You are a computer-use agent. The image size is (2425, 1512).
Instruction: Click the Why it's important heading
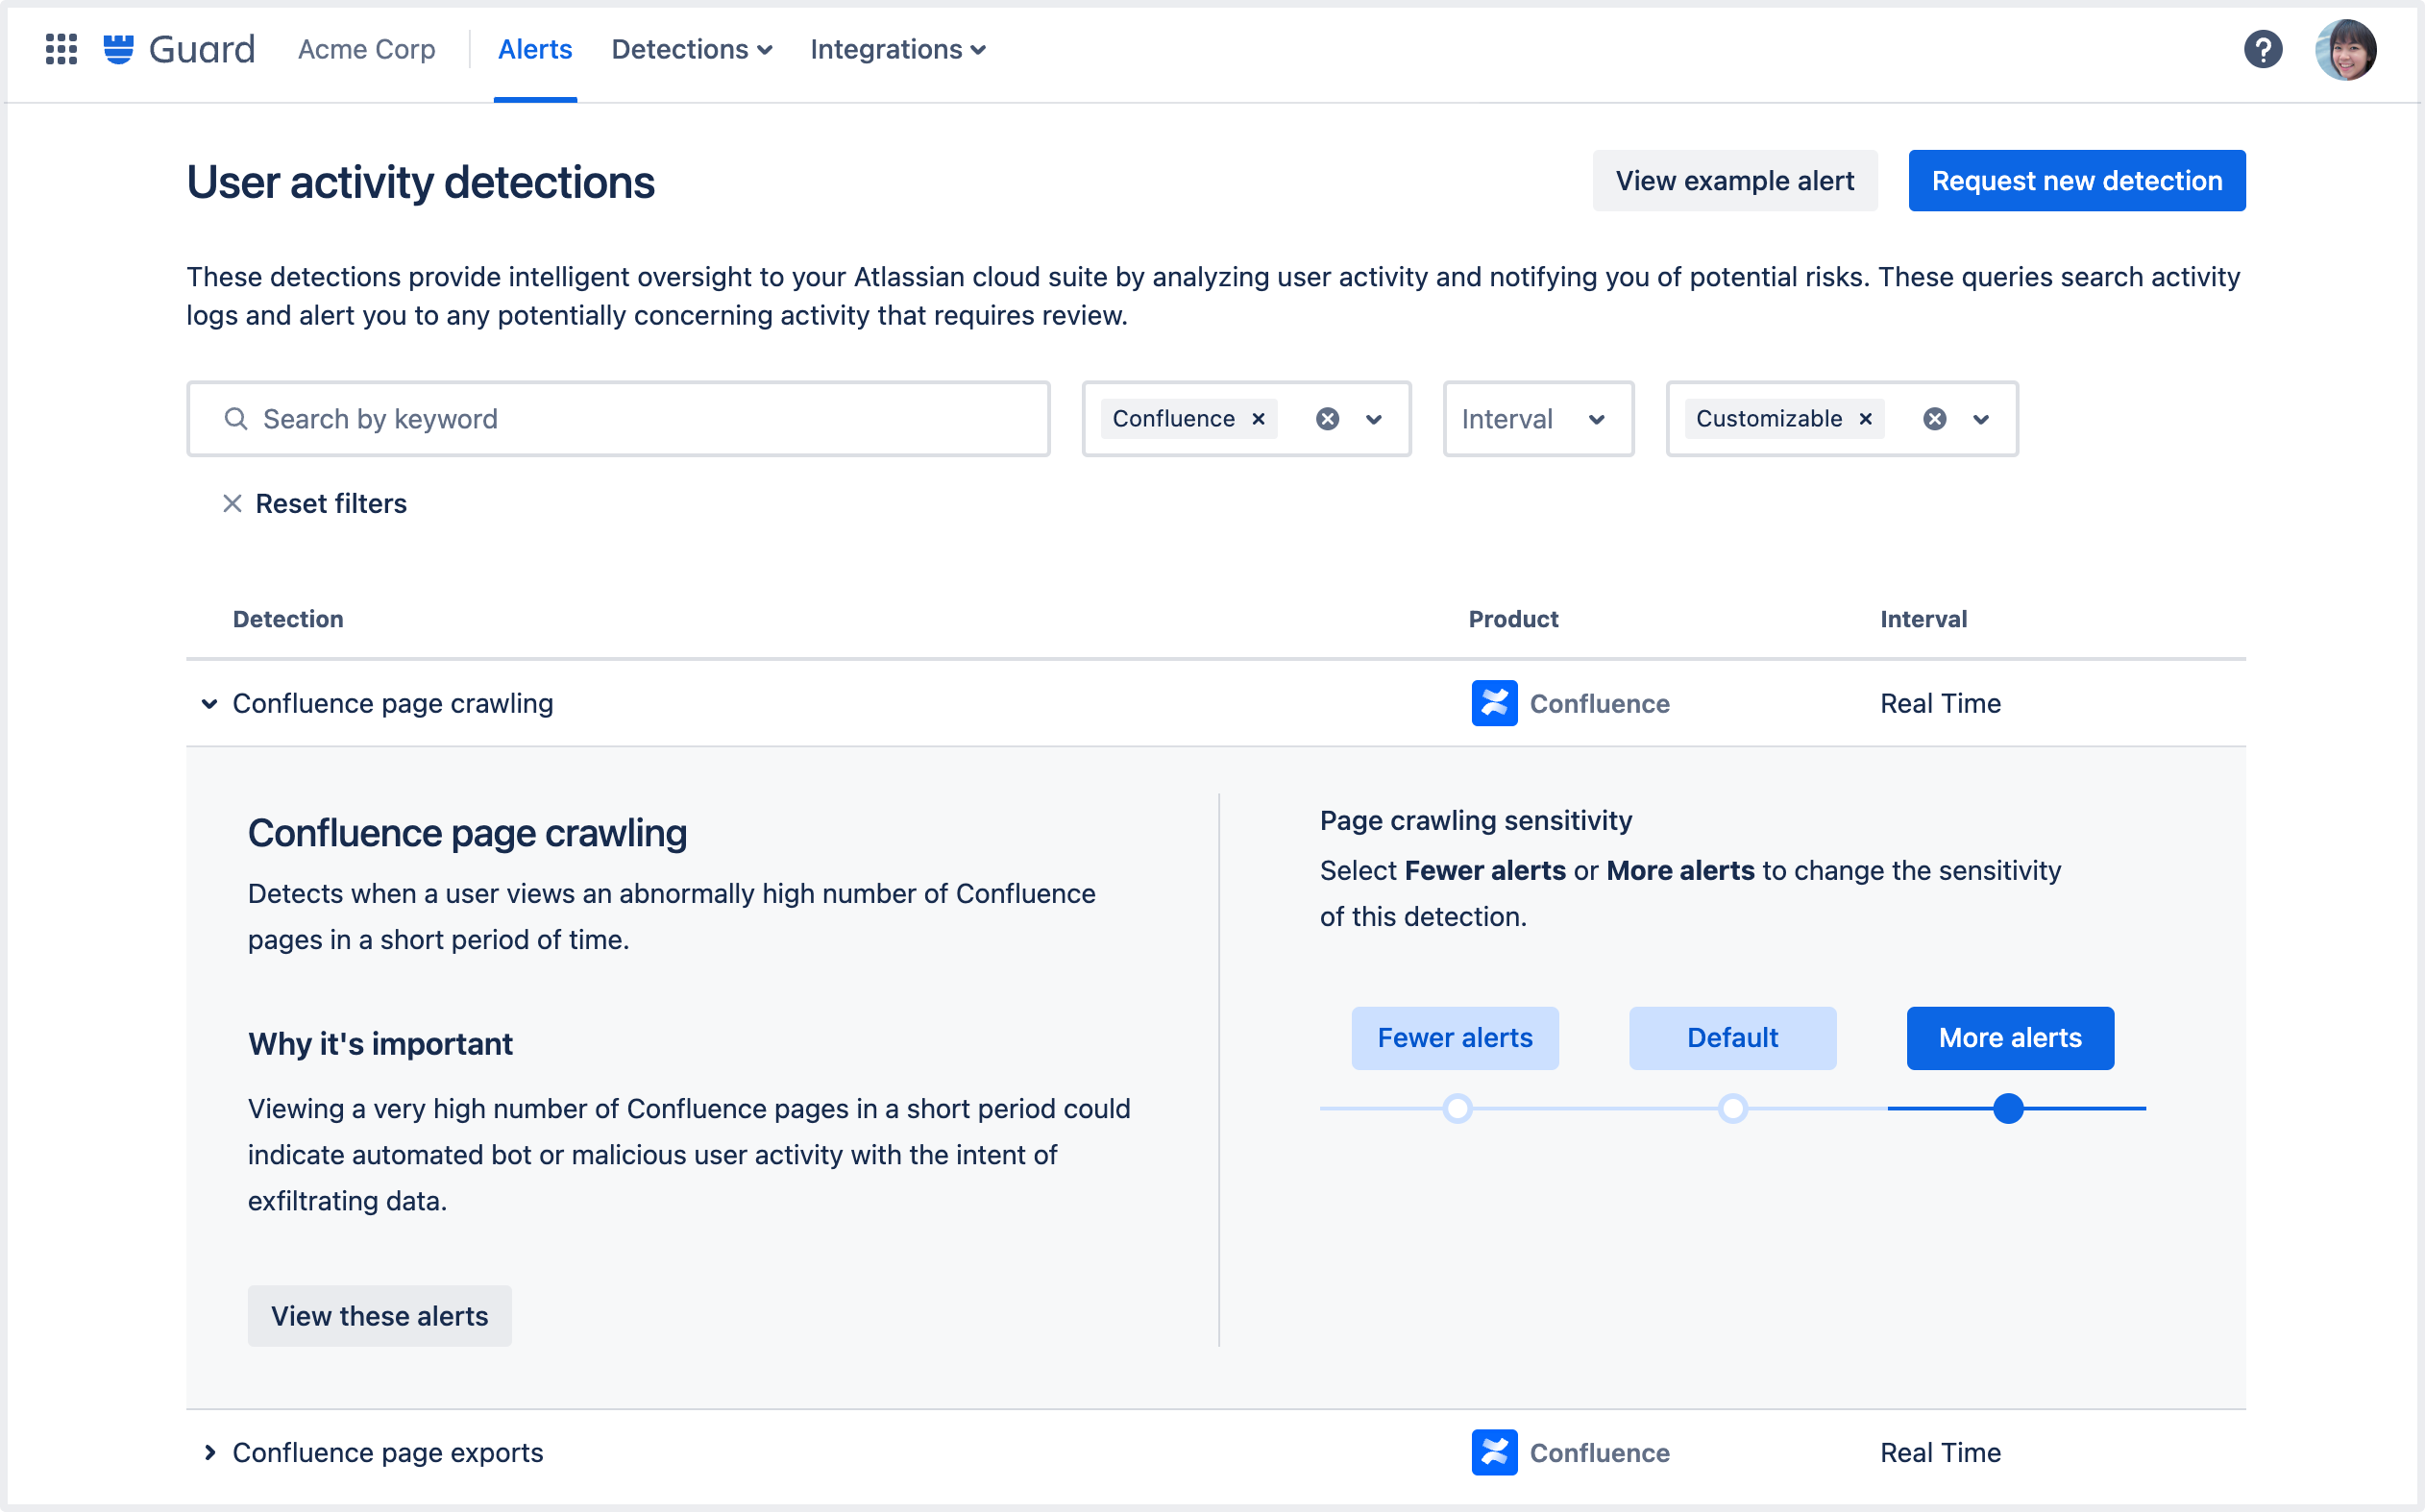coord(380,1044)
